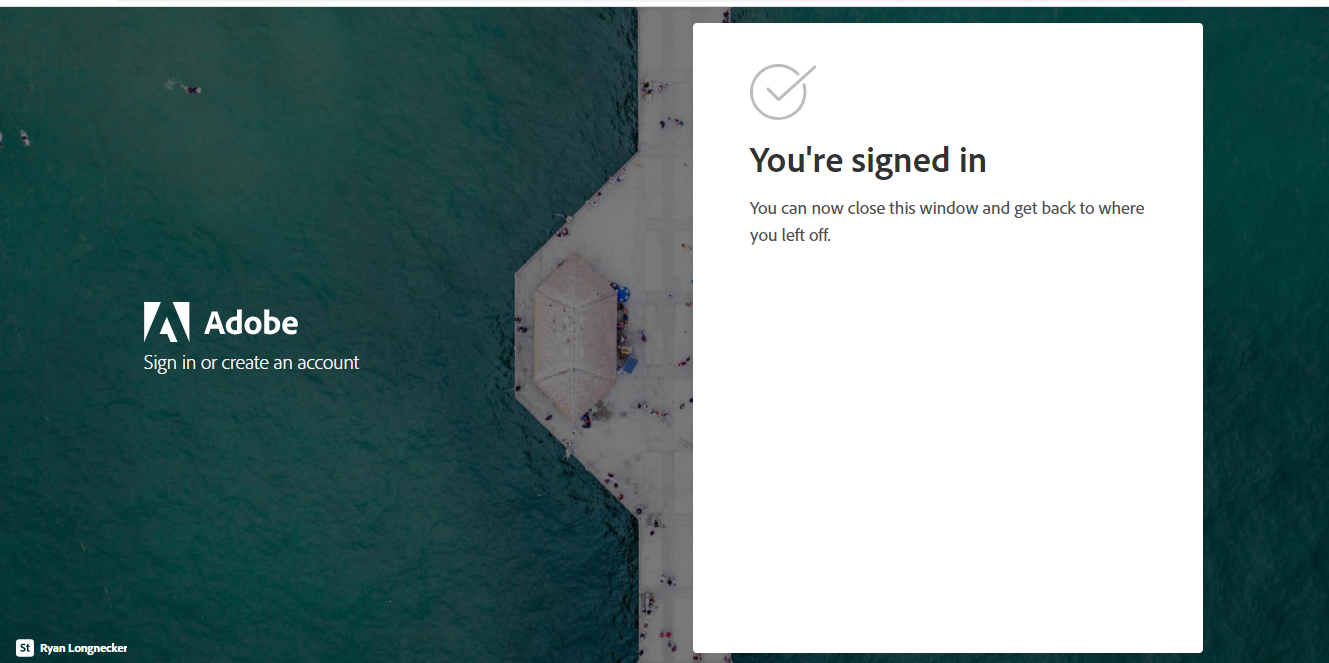Image resolution: width=1329 pixels, height=663 pixels.
Task: Click the circled checkmark success icon
Action: click(x=782, y=92)
